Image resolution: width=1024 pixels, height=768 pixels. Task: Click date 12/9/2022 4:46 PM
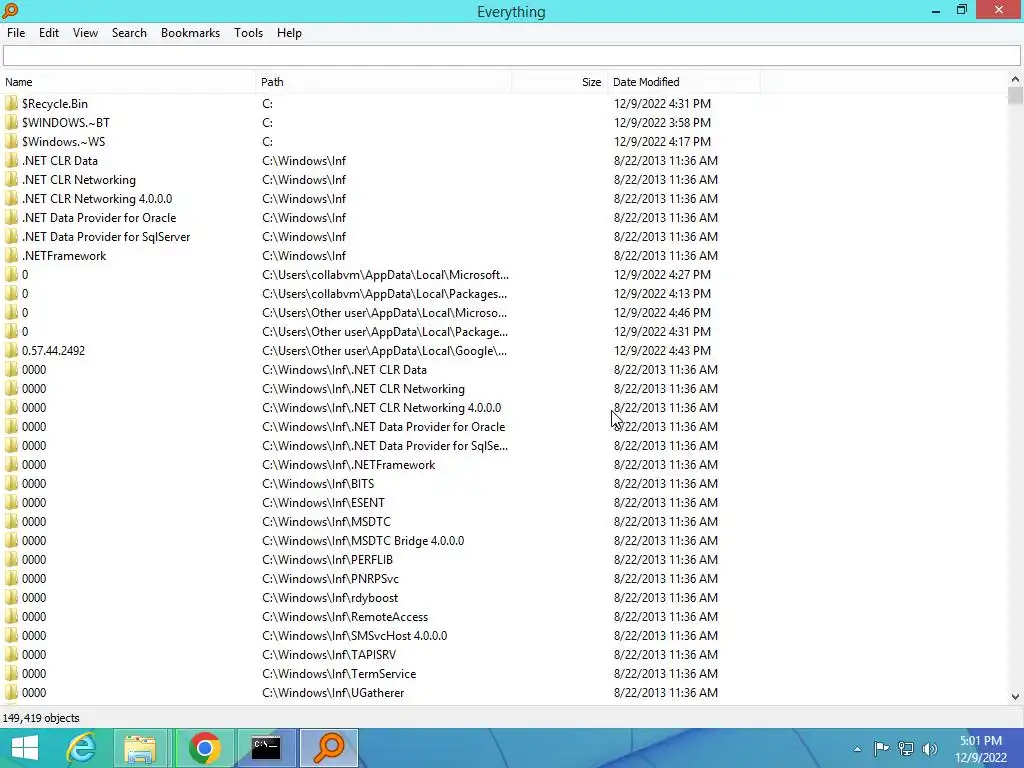tap(662, 312)
